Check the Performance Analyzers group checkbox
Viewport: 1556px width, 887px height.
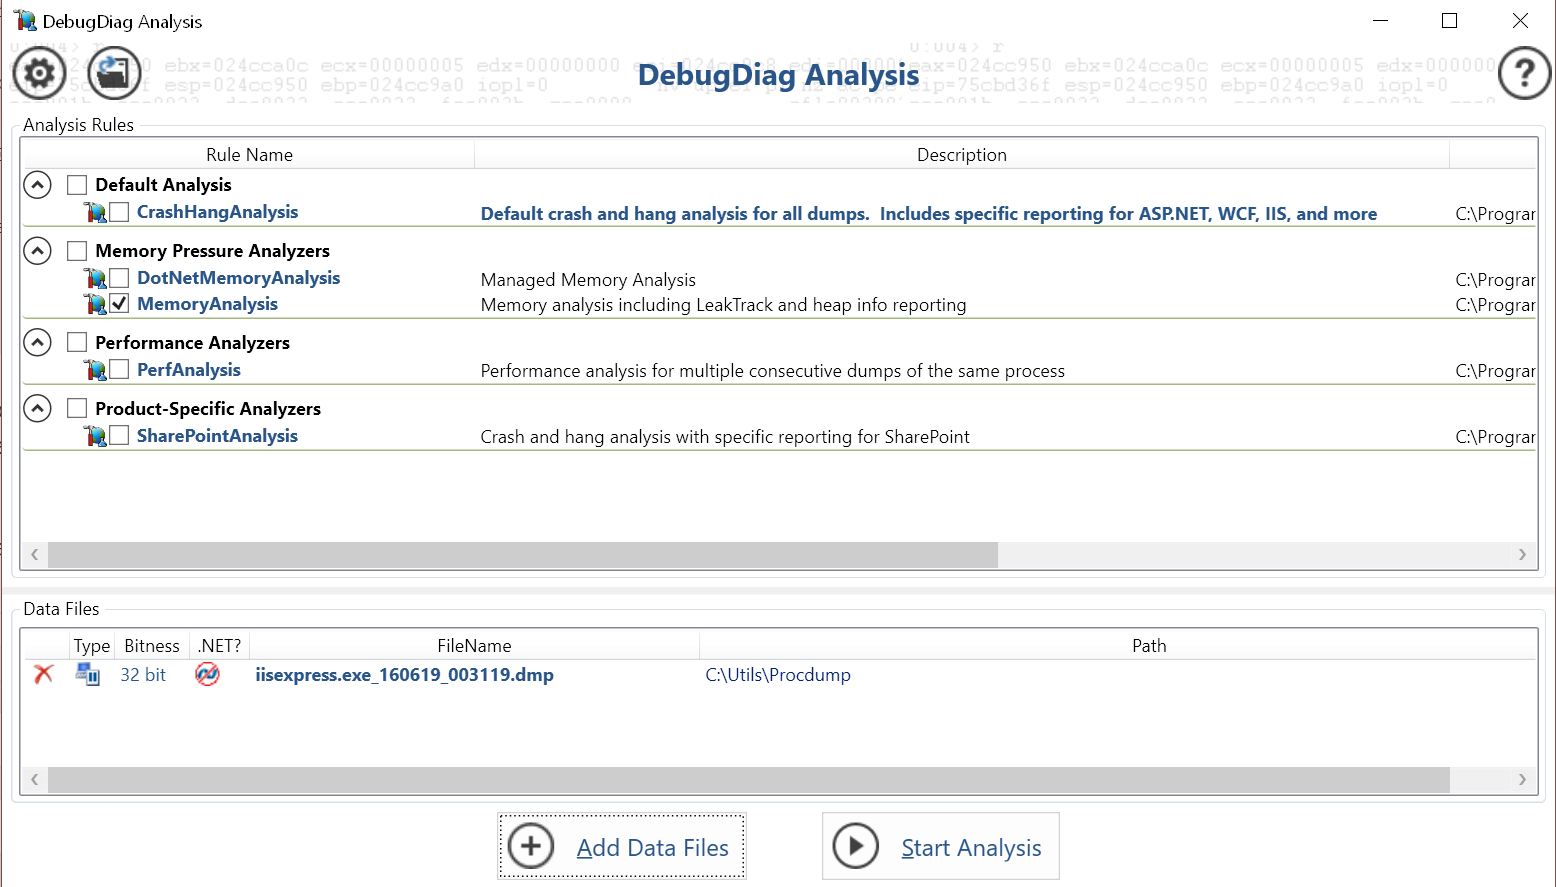77,343
